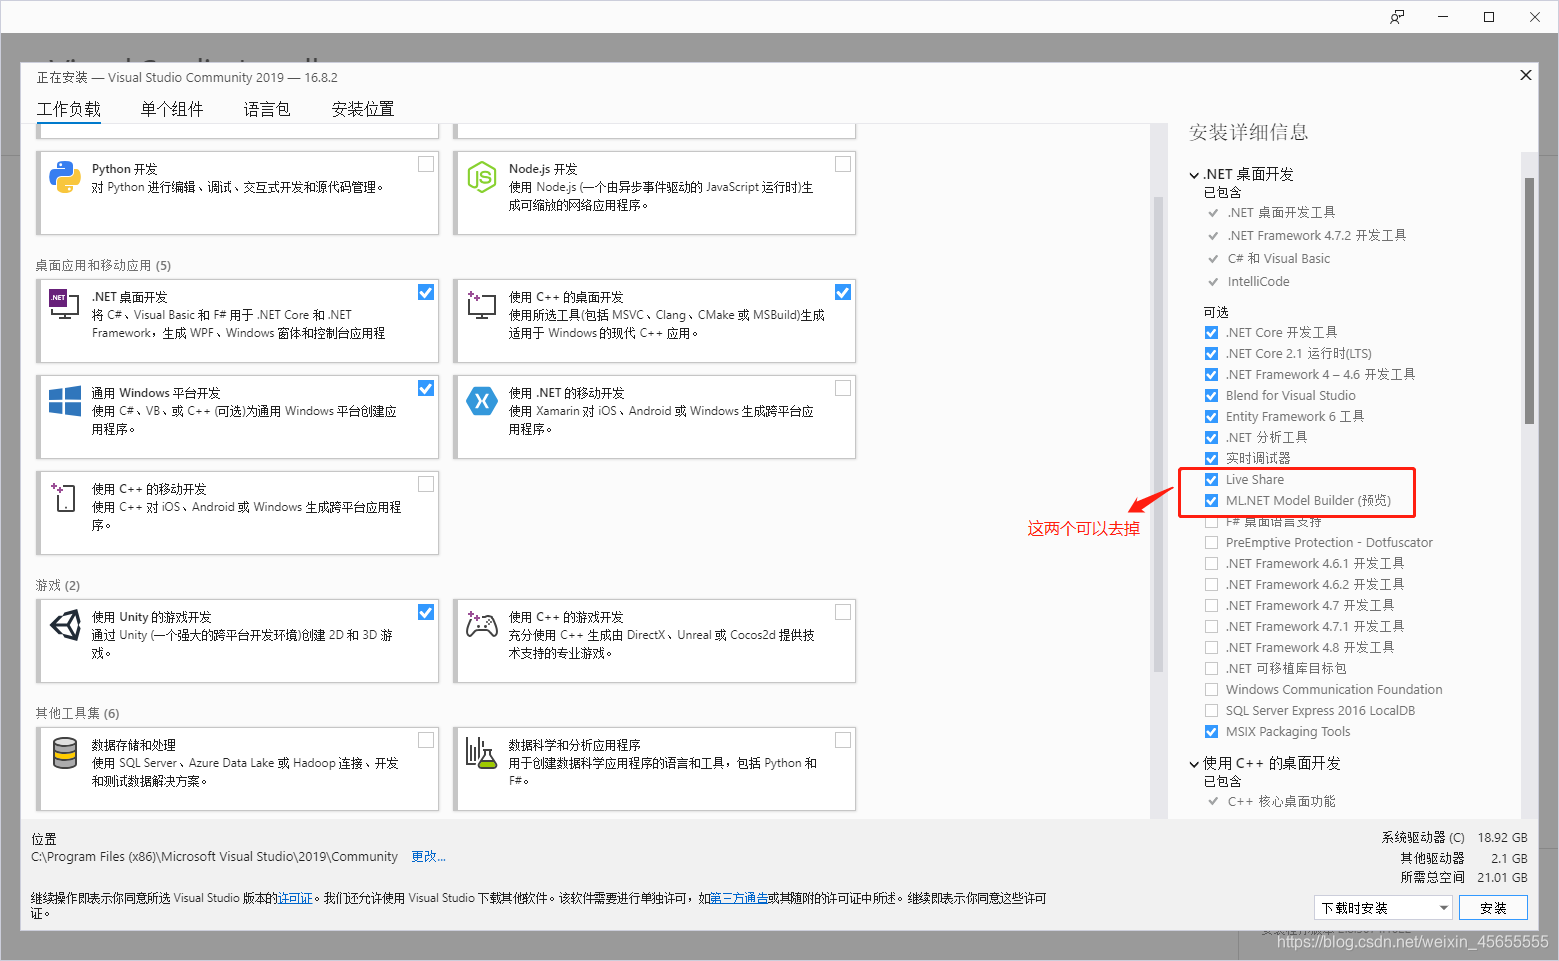This screenshot has height=961, width=1559.
Task: Uncheck Blend for Visual Studio option
Action: click(1211, 396)
